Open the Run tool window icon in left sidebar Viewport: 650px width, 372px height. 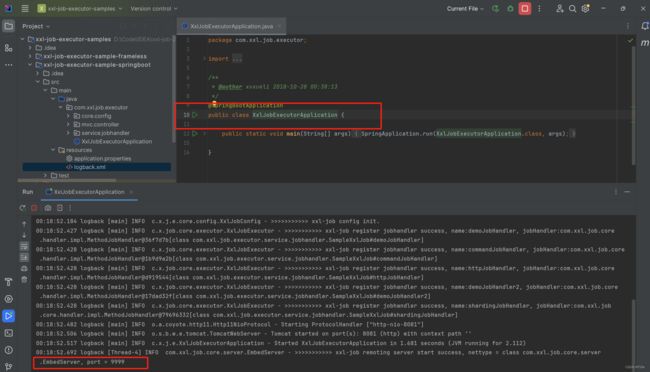point(9,316)
